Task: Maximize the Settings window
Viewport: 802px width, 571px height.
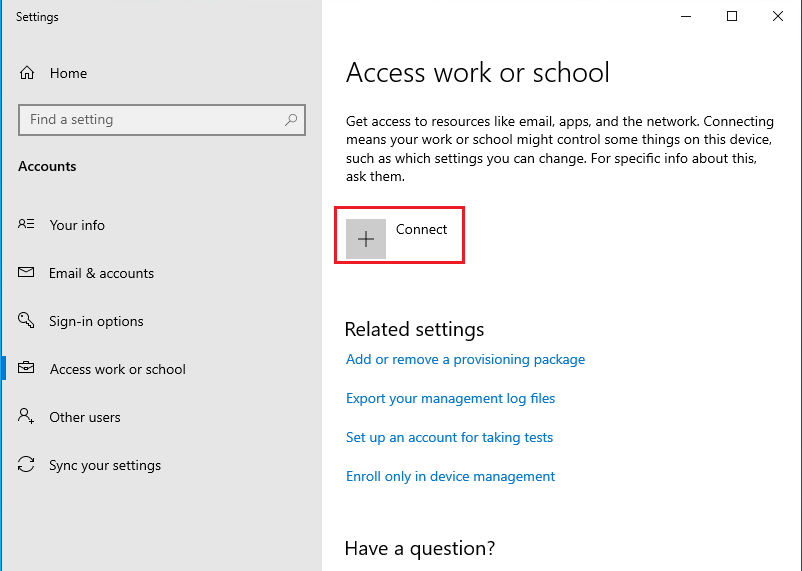Action: tap(732, 16)
